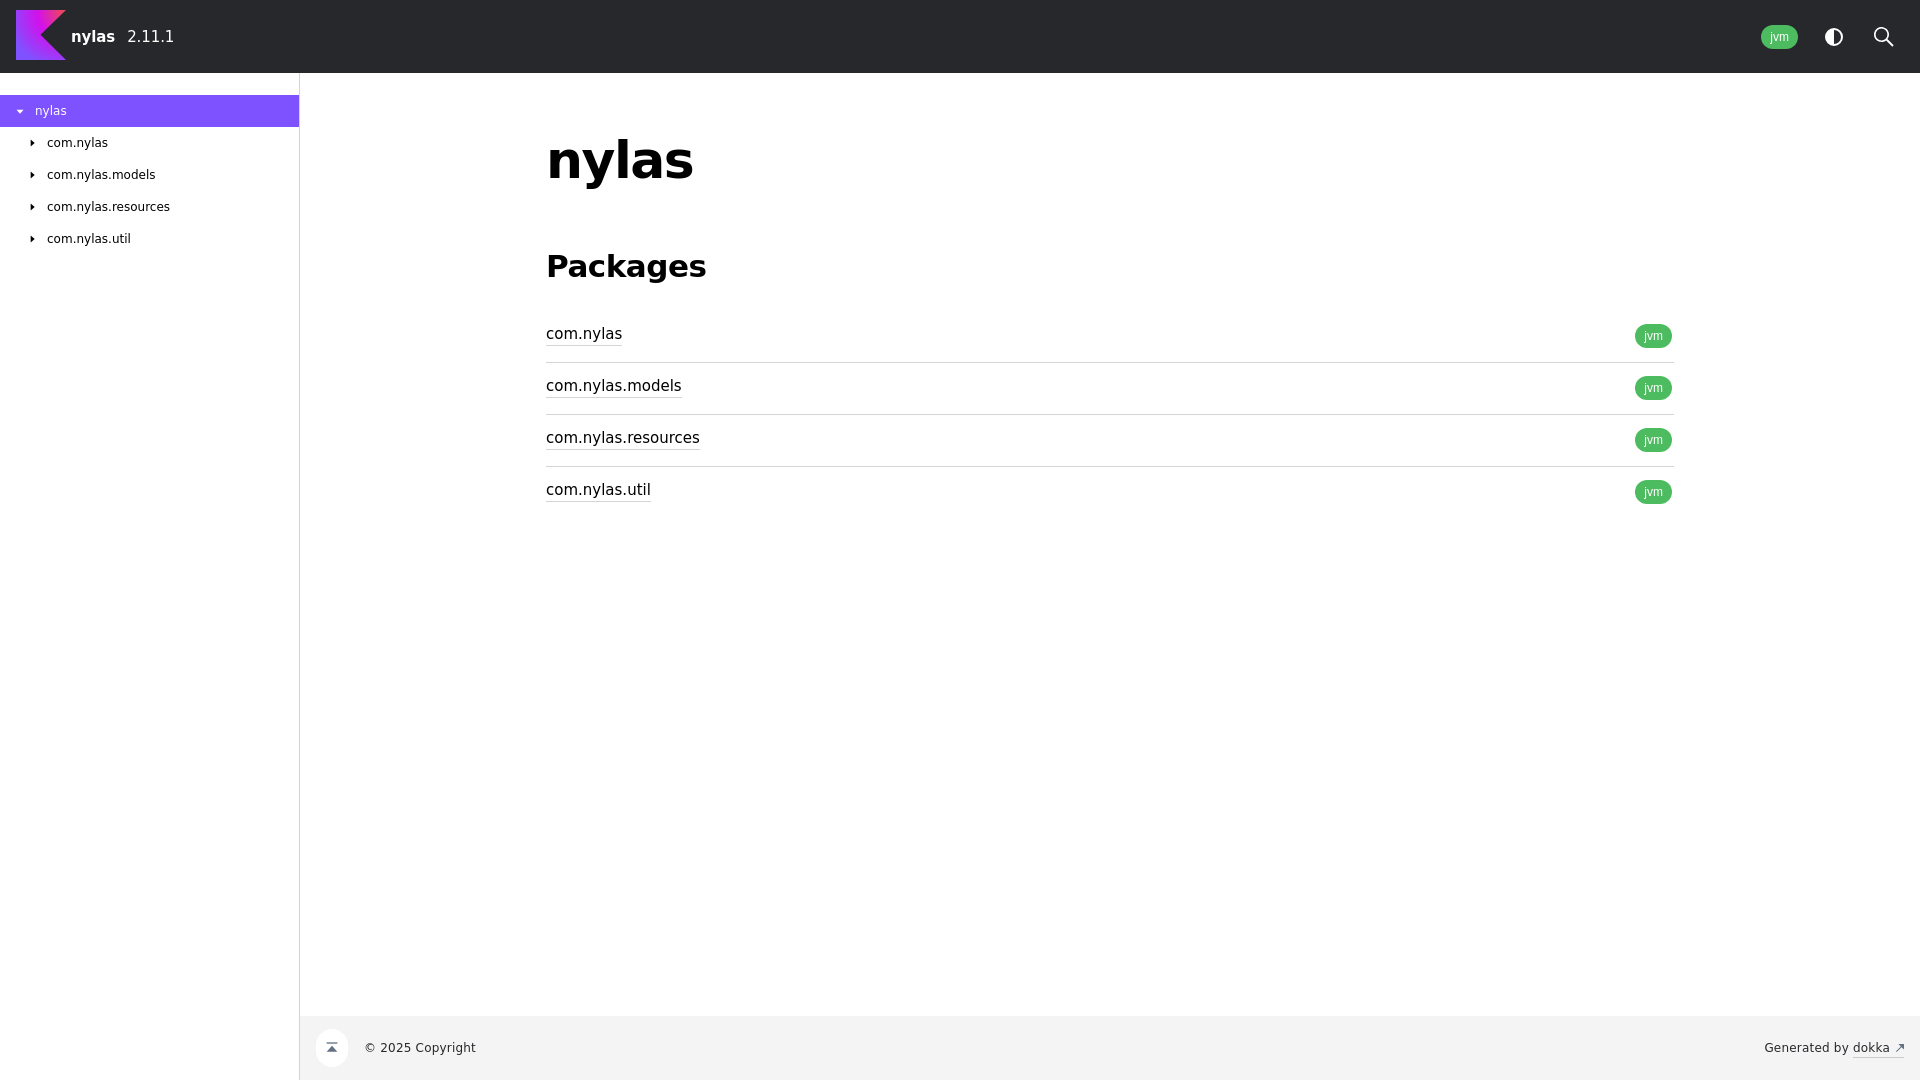
Task: Select com.nylas.models in sidebar tree
Action: pos(101,175)
